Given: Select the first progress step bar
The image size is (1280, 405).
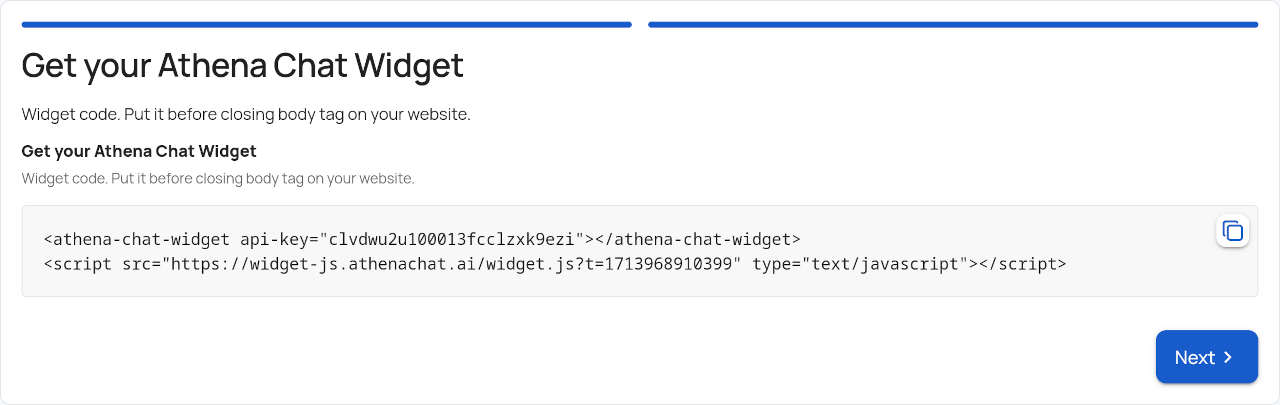Looking at the screenshot, I should click(x=326, y=24).
